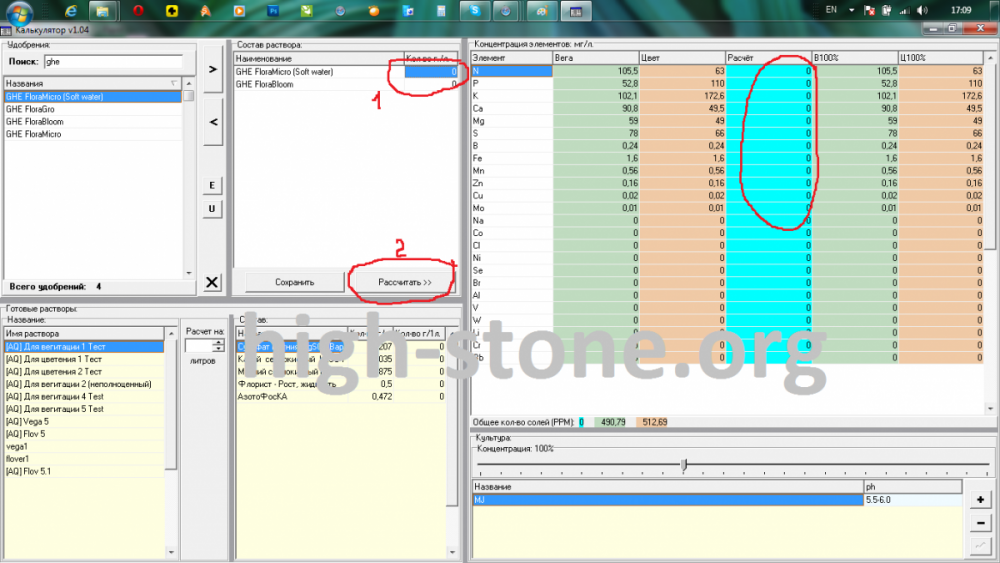This screenshot has height=563, width=1000.
Task: Click the Поиск search field
Action: coord(114,62)
